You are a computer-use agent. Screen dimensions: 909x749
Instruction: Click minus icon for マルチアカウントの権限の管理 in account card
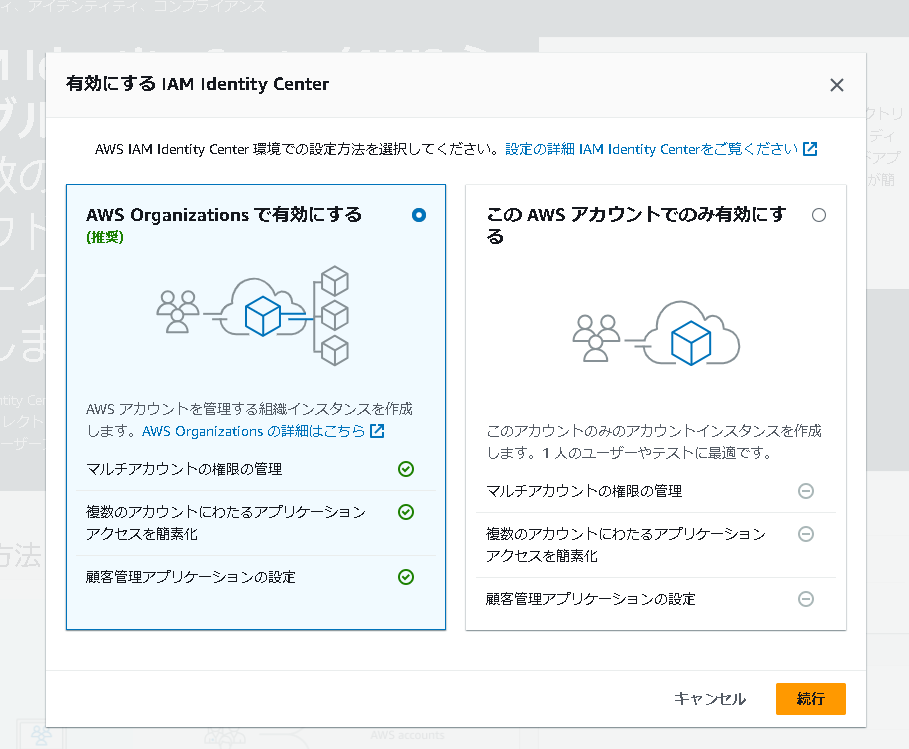point(806,491)
